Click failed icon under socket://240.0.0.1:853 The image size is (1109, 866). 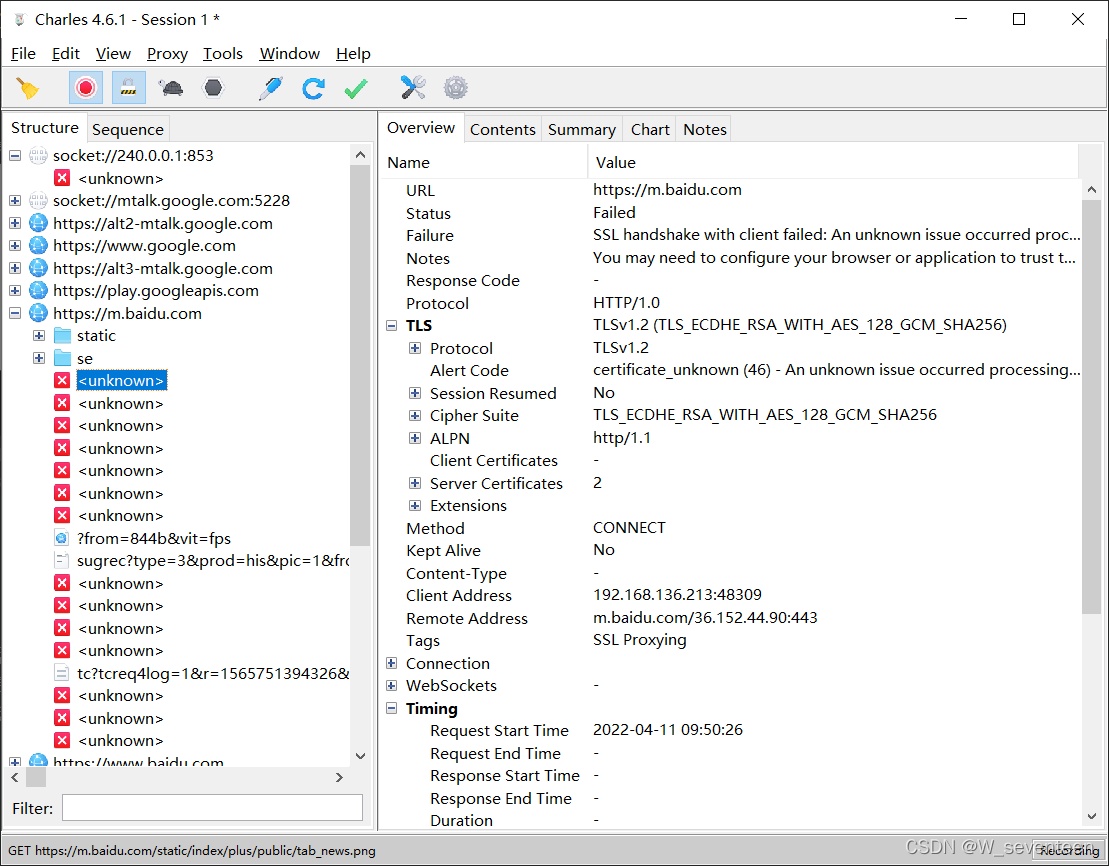62,178
